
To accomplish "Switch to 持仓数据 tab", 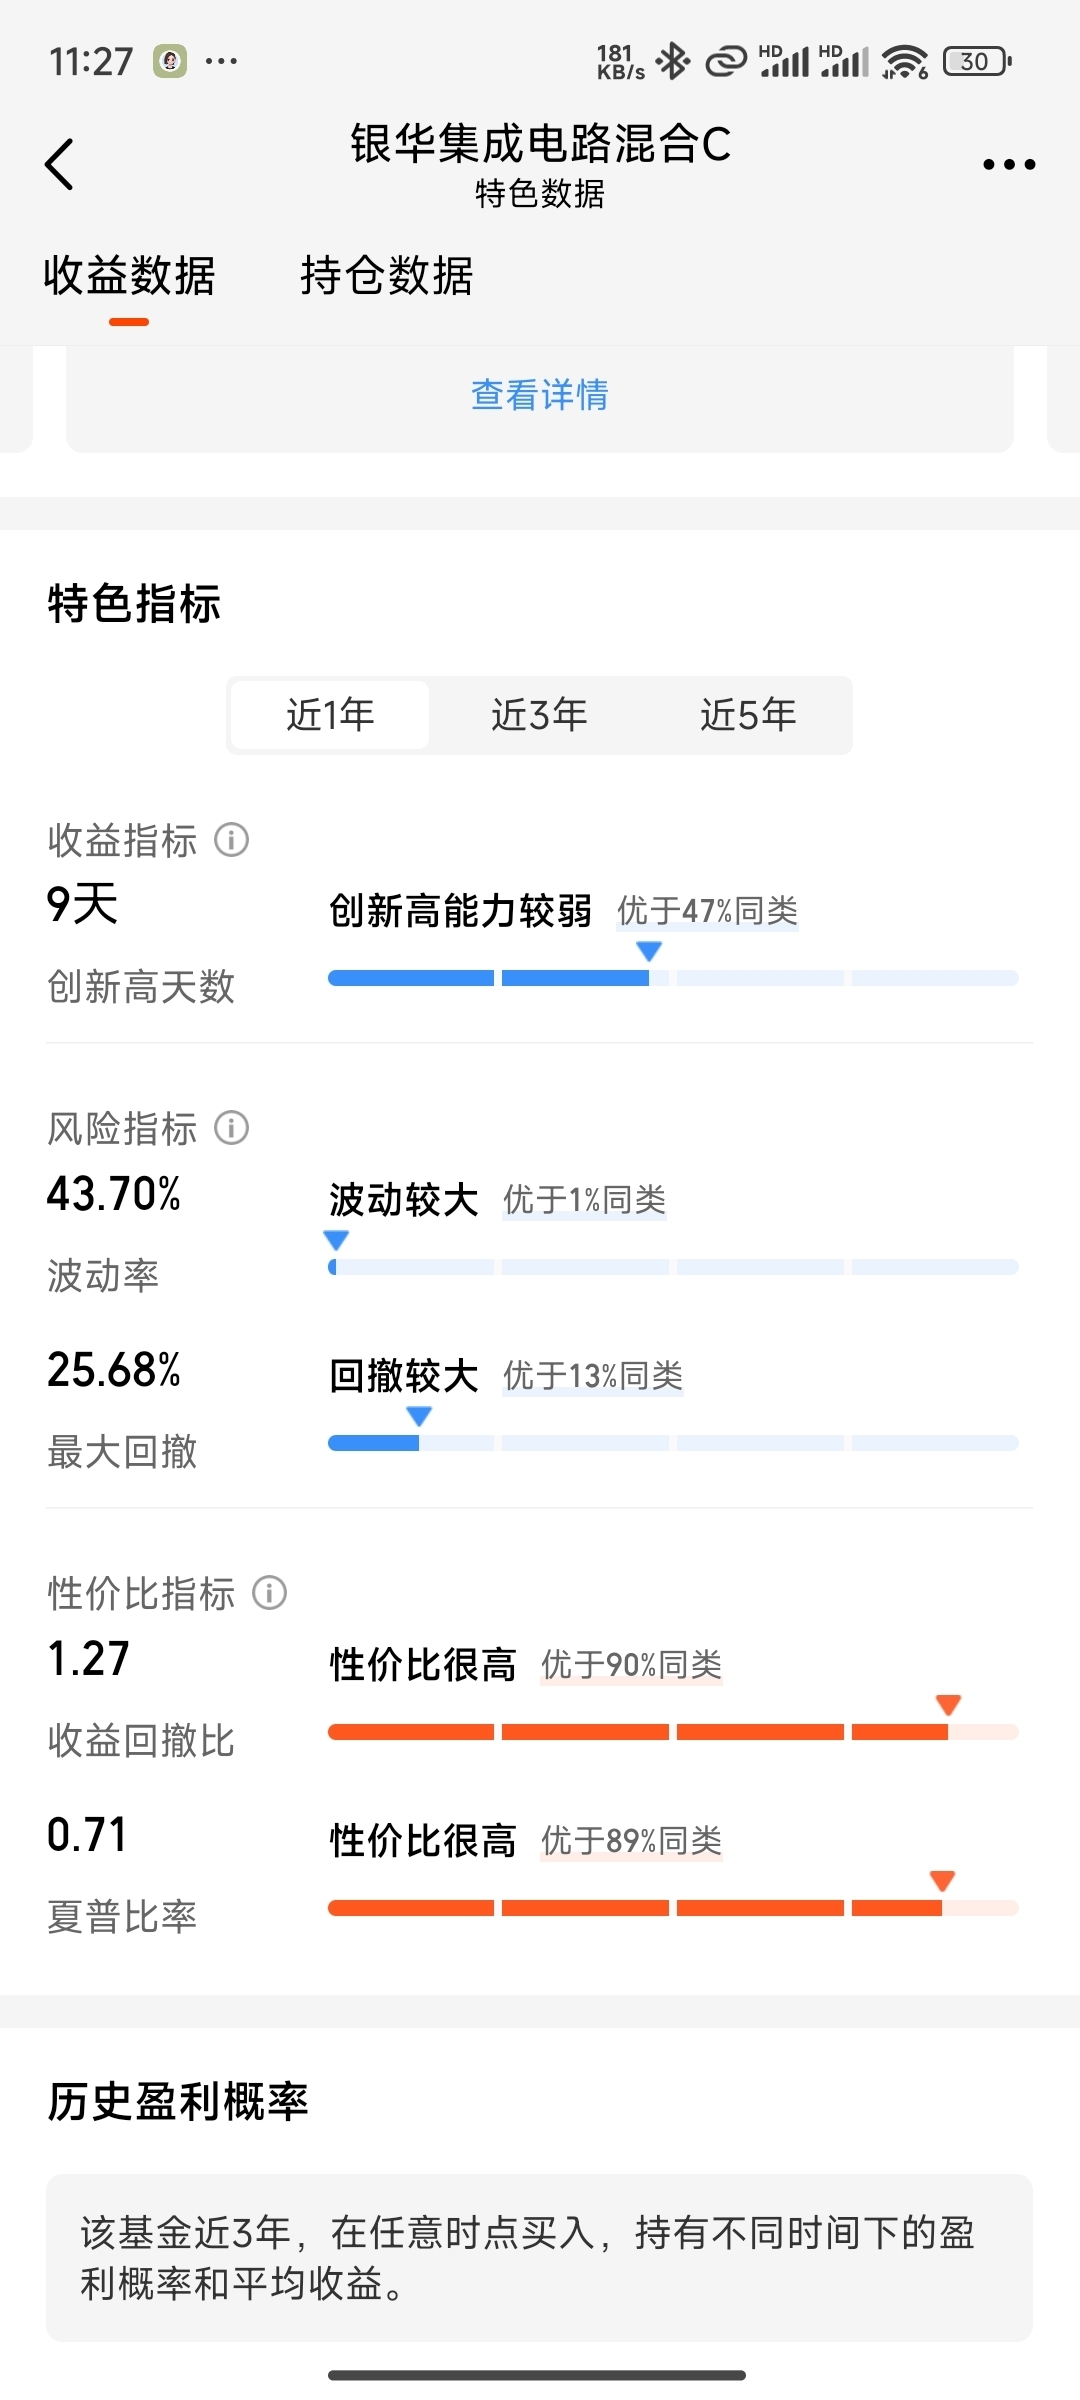I will coord(387,276).
